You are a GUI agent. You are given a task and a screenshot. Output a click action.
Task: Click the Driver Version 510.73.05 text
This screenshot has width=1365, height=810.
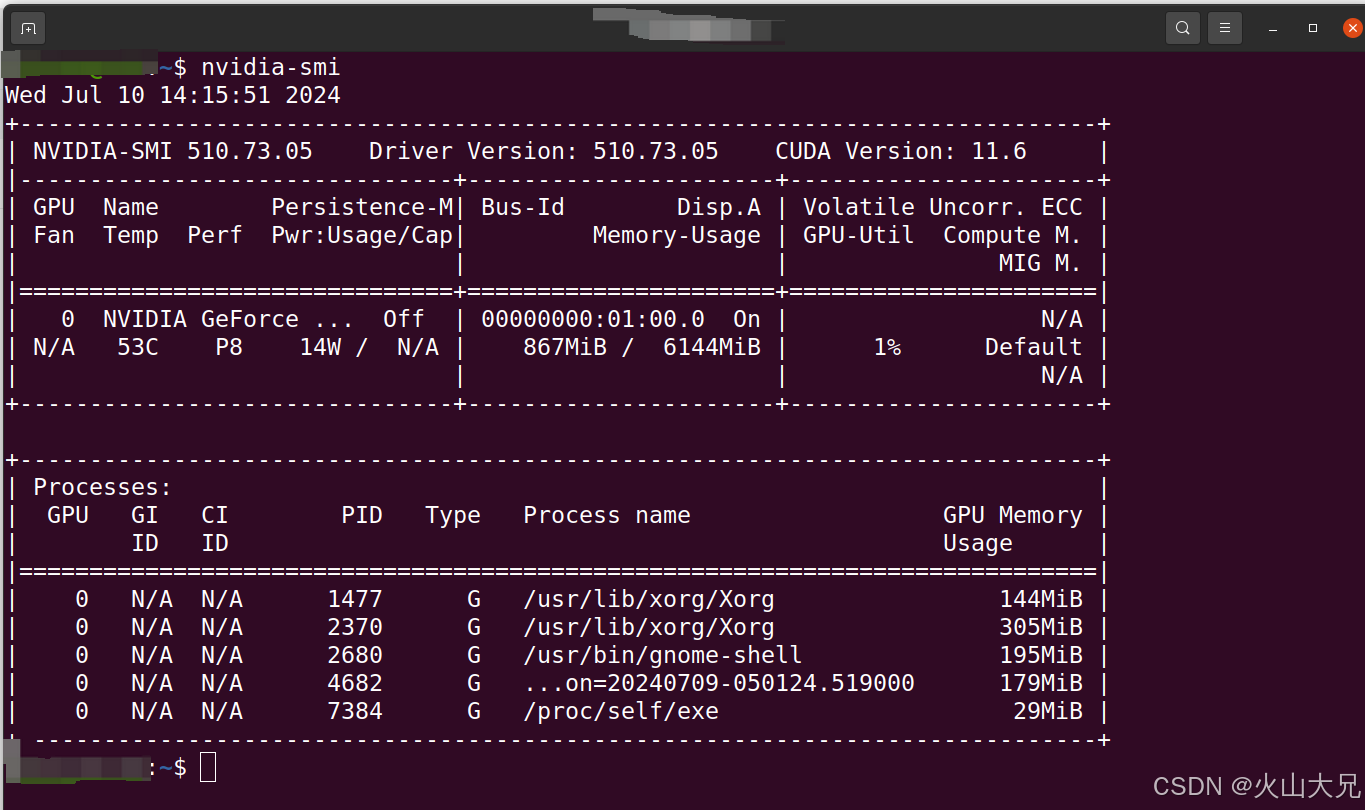click(x=543, y=151)
